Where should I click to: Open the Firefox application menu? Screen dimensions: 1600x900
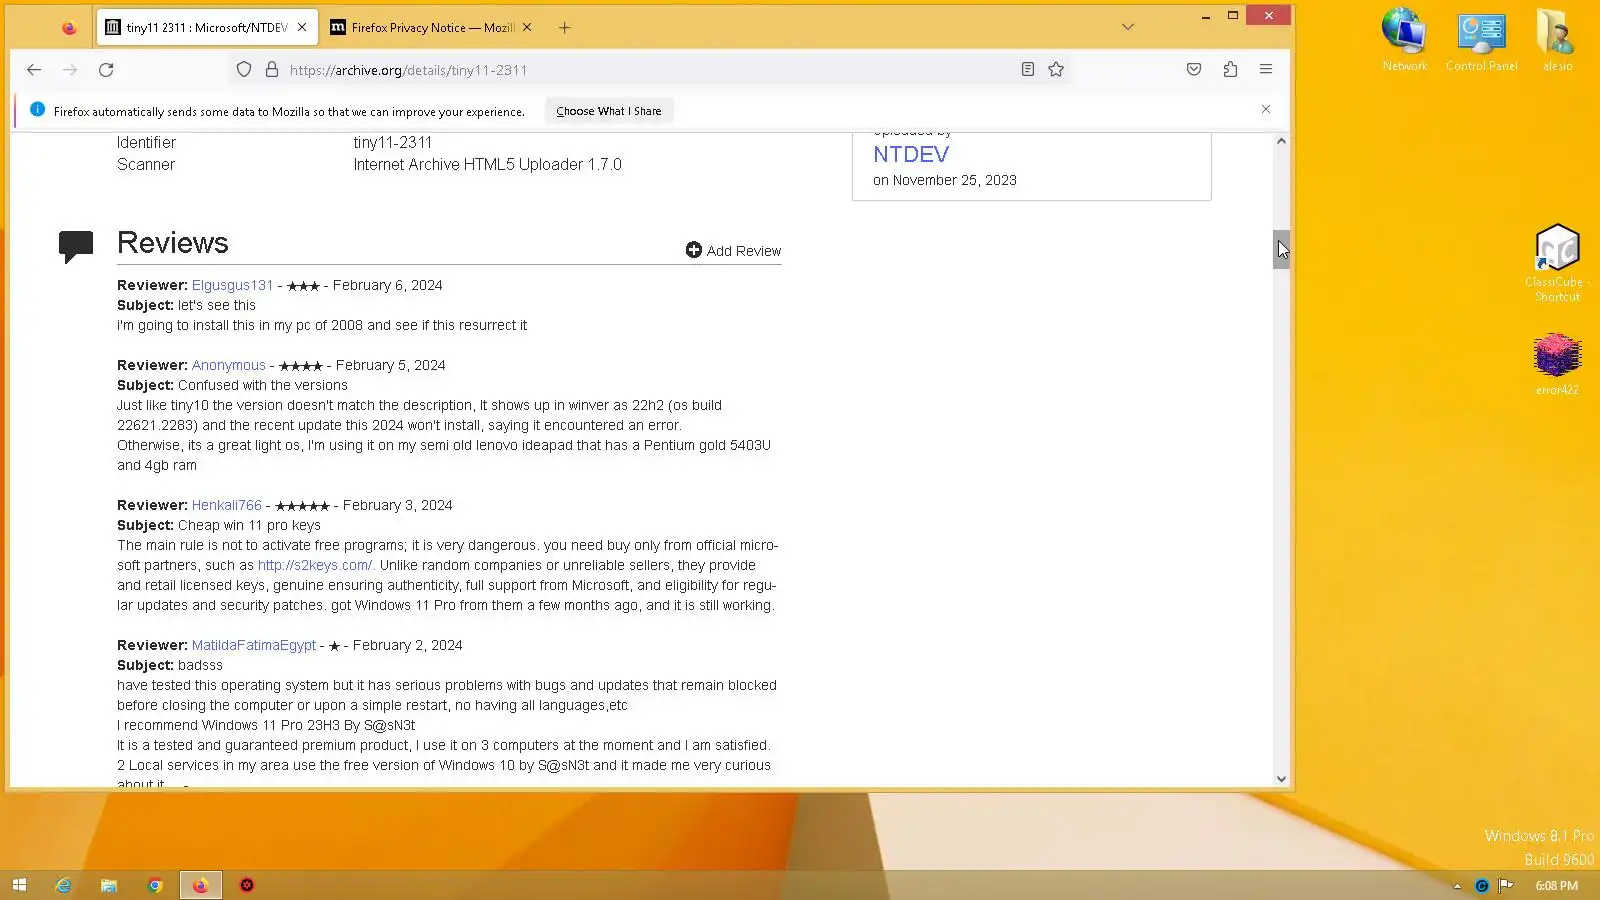click(x=1266, y=70)
